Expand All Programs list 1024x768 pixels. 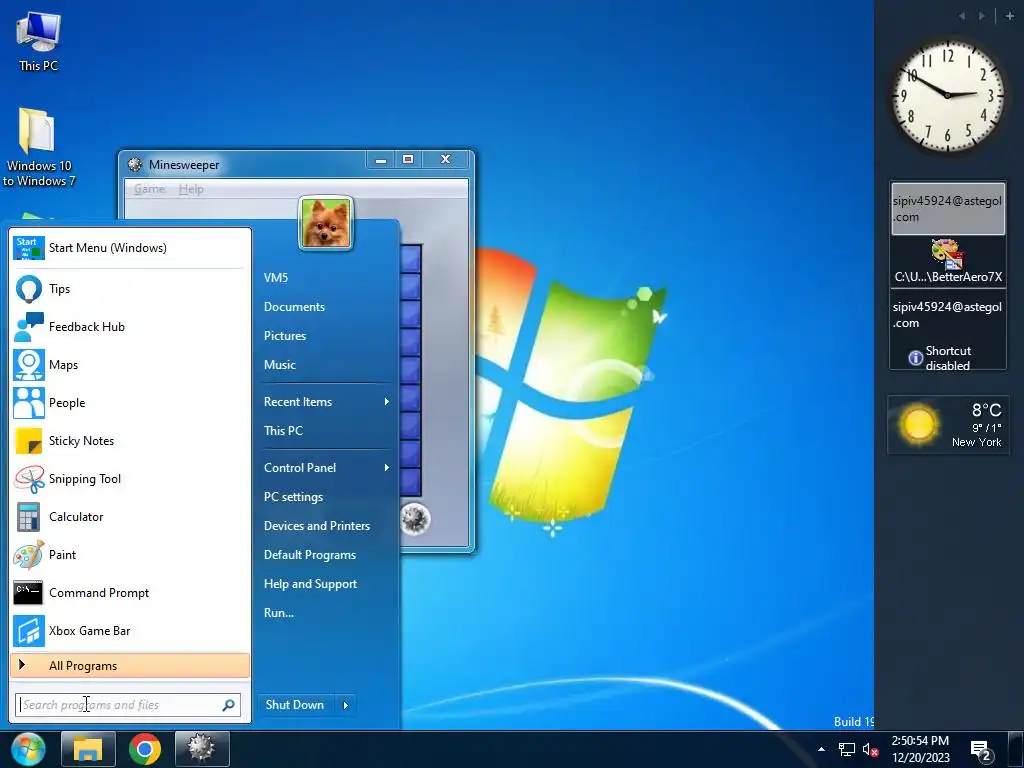[130, 665]
